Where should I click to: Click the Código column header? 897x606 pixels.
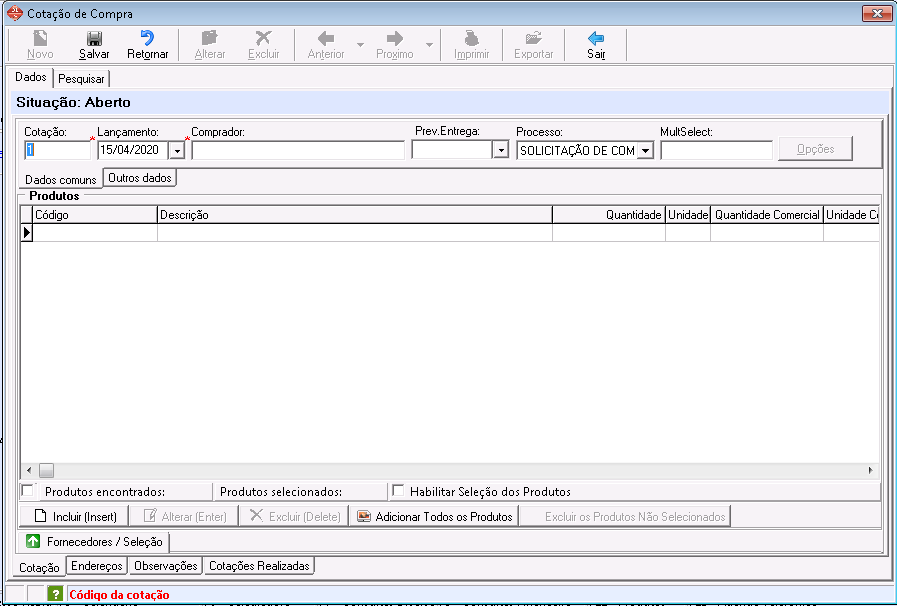[x=95, y=215]
